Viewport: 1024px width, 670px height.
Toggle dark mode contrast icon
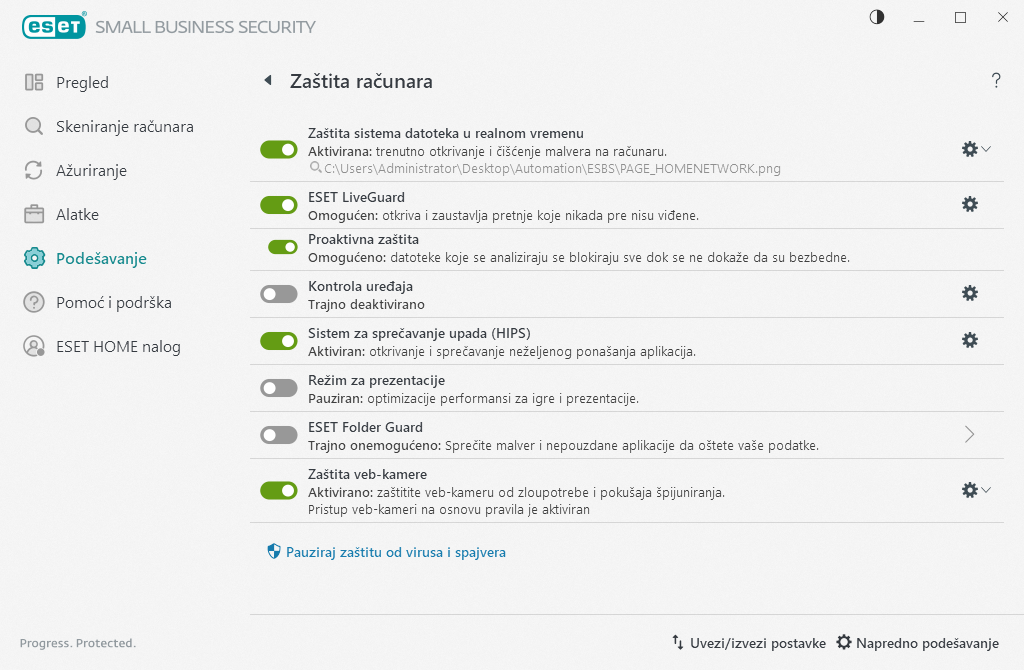click(877, 17)
